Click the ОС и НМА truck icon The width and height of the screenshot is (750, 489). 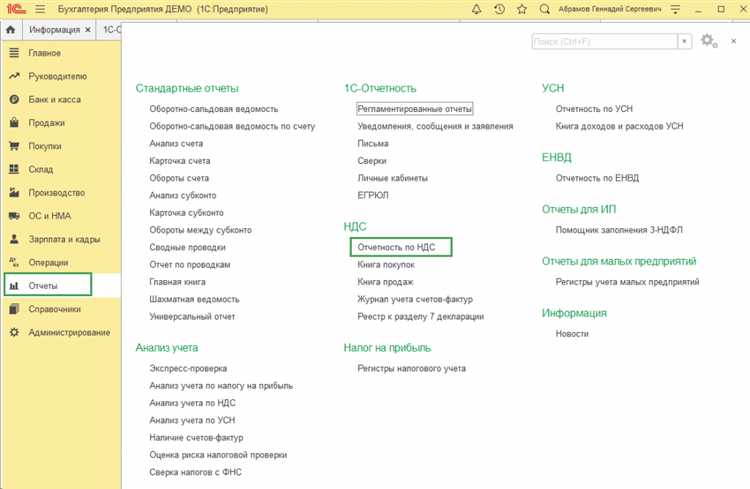(14, 216)
